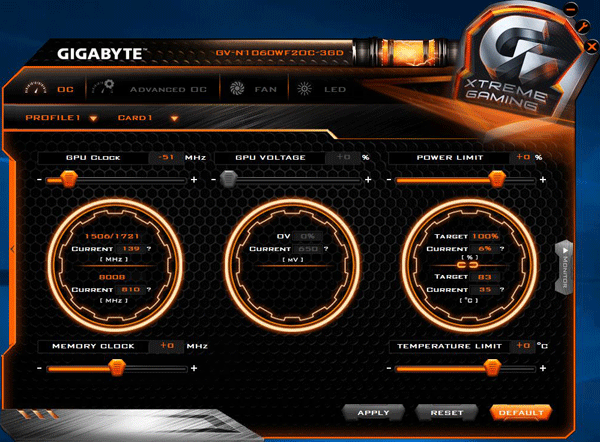Click the Power Limit slider handle

click(x=497, y=179)
